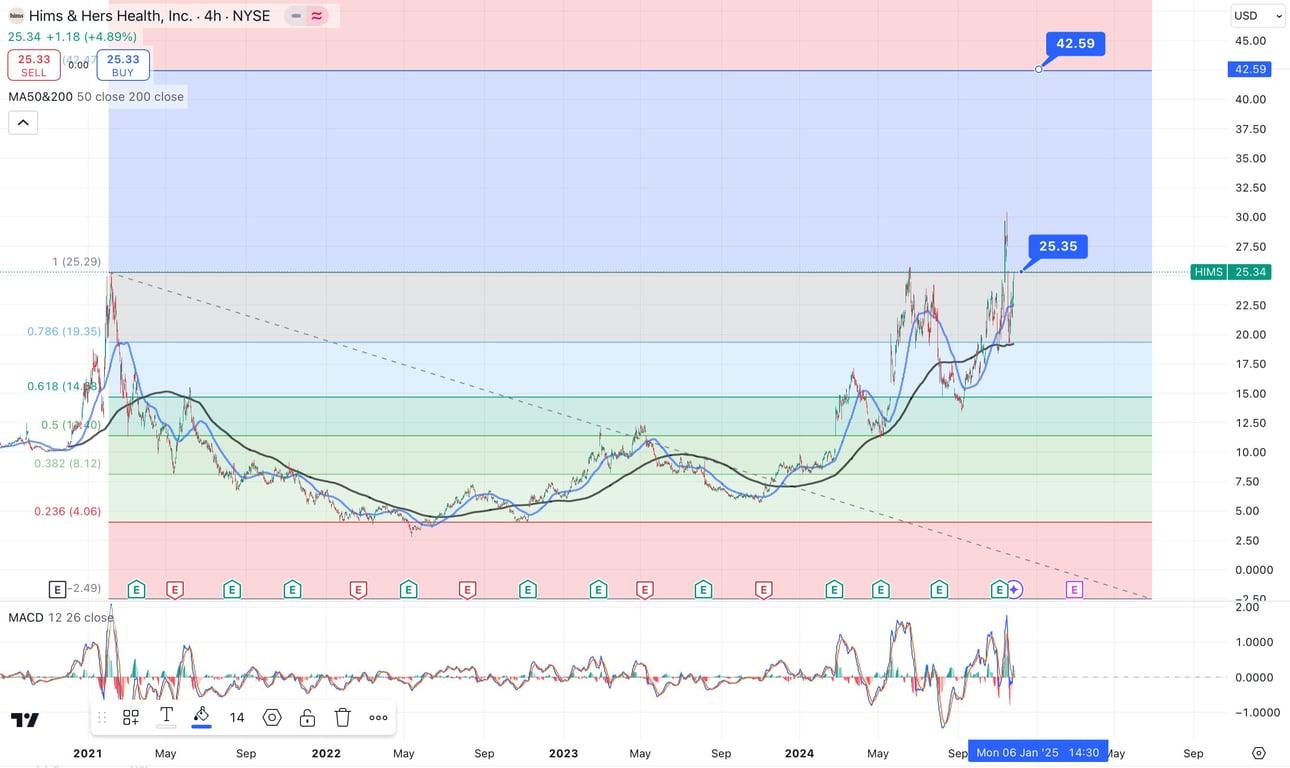This screenshot has height=768, width=1290.
Task: Select the MACD 12 26 close legend
Action: 60,617
